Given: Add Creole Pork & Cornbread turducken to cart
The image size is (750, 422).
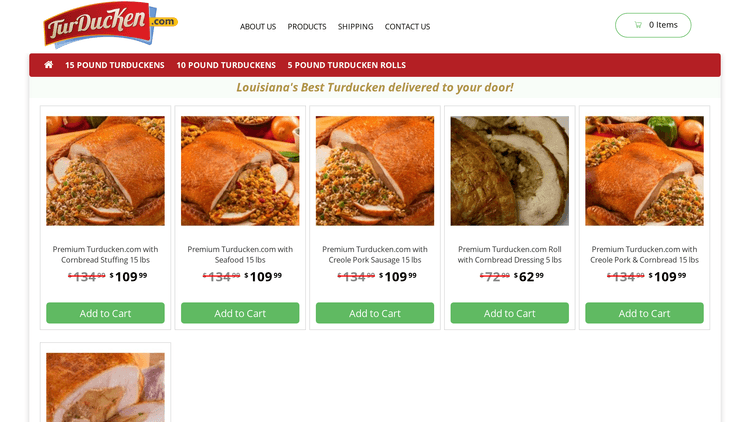Looking at the screenshot, I should [644, 313].
